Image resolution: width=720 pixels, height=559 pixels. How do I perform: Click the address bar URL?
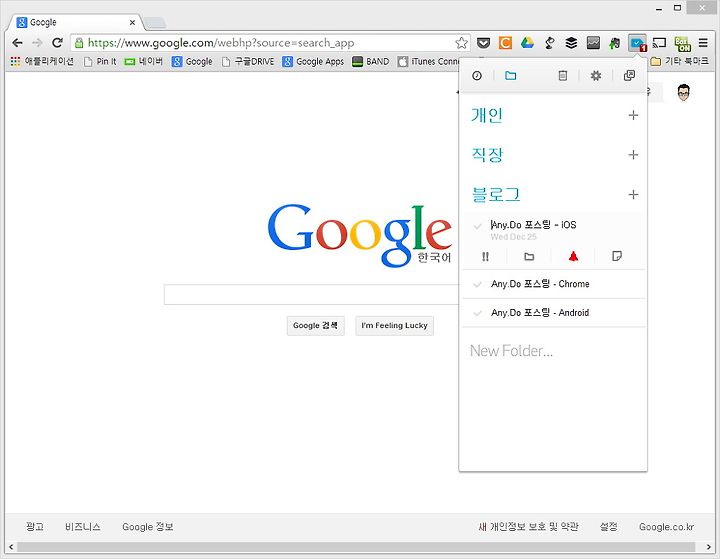pyautogui.click(x=220, y=43)
